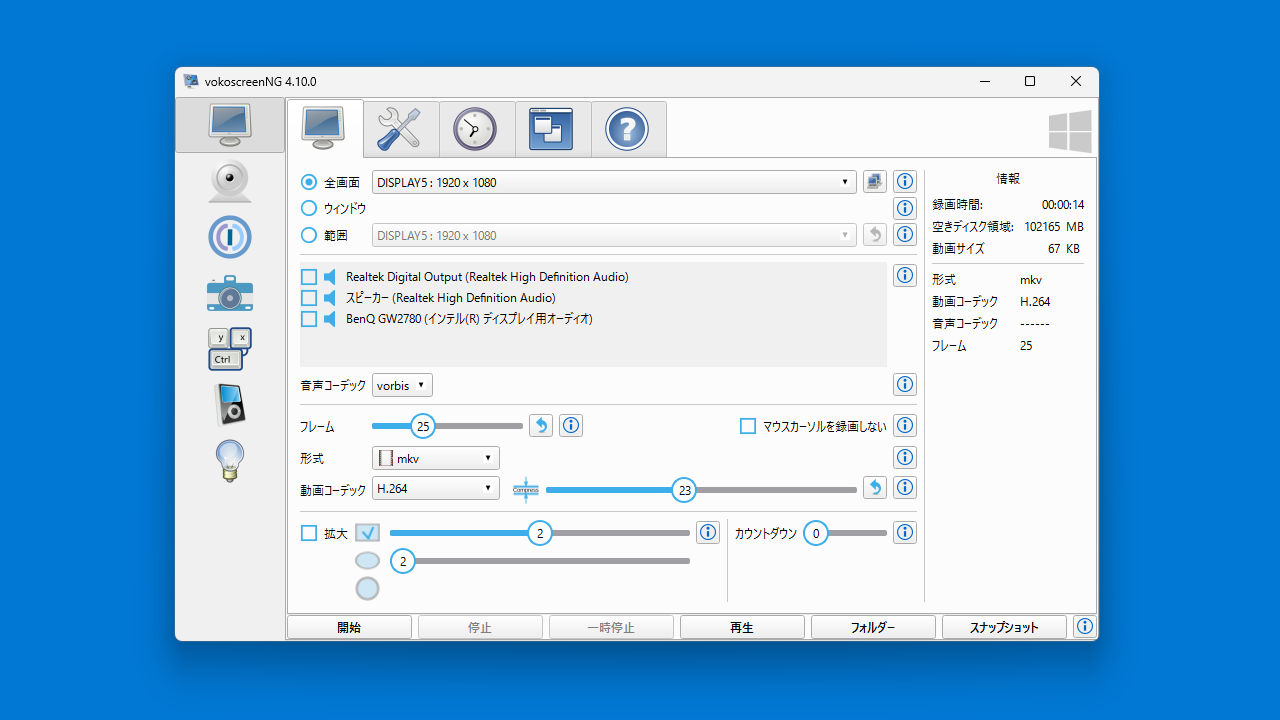Click info icon in the 範囲 row
Screen dimensions: 1280x720
(x=905, y=235)
